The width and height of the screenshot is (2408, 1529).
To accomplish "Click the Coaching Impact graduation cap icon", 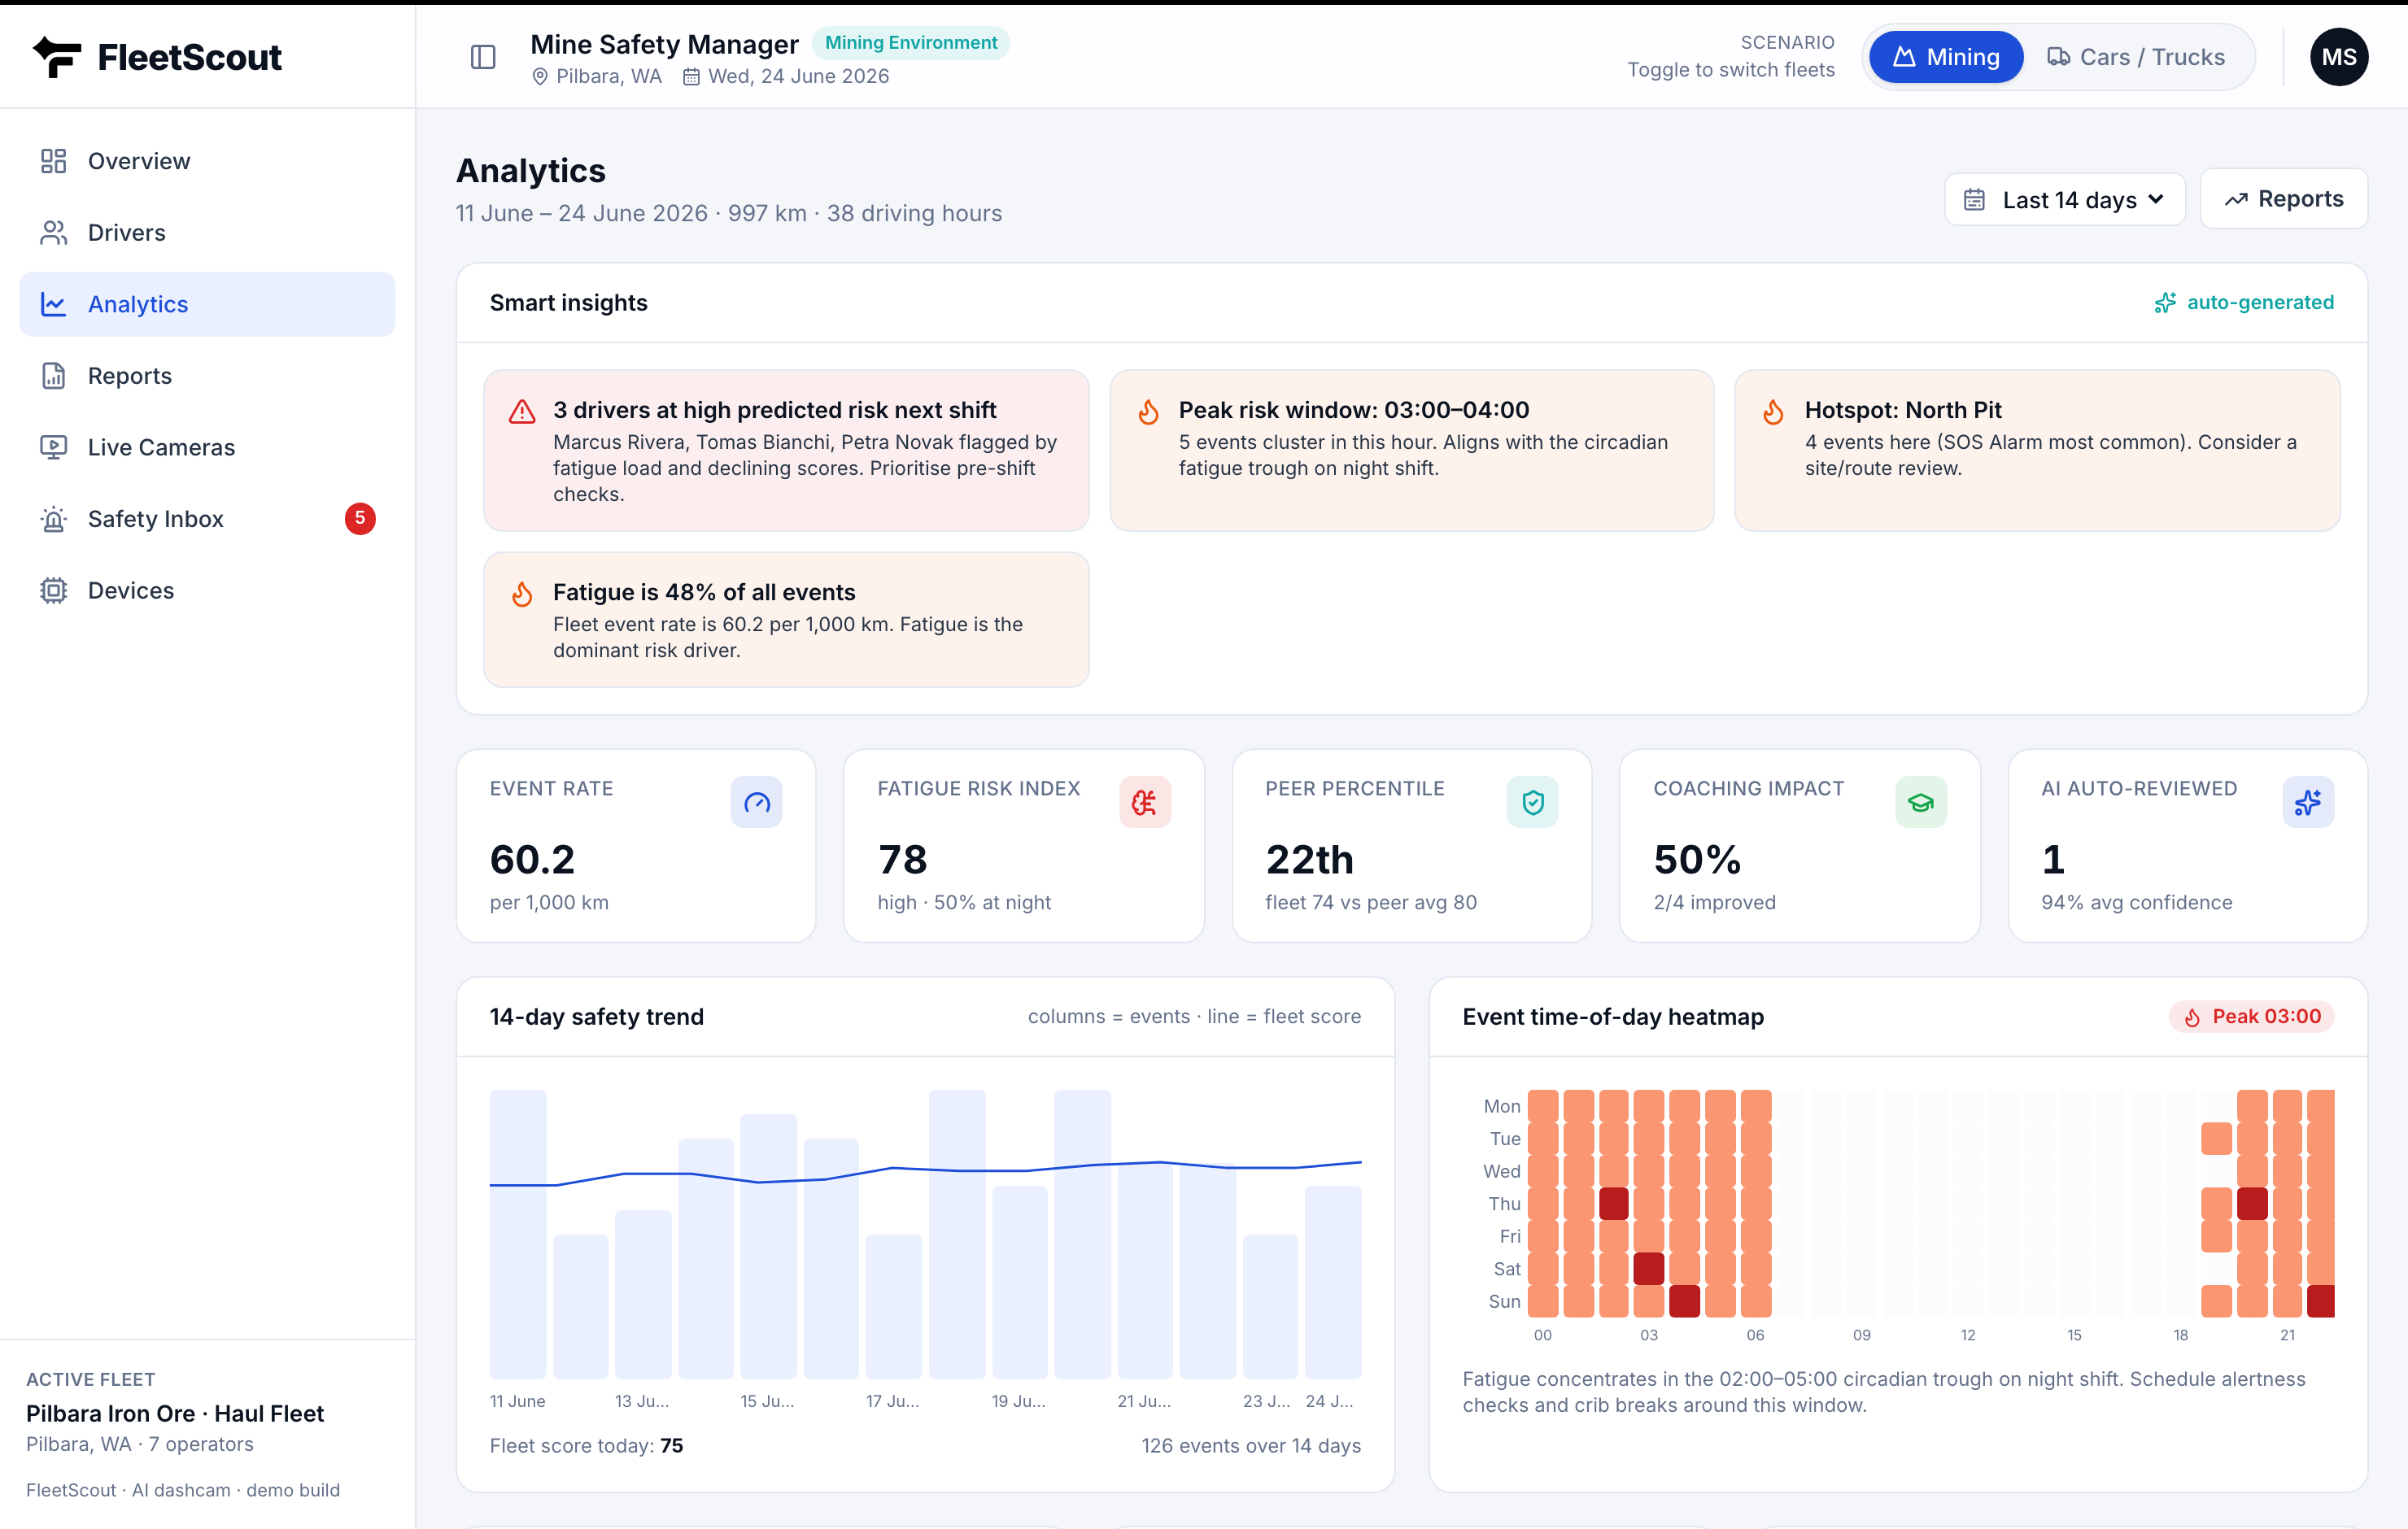I will click(x=1920, y=802).
